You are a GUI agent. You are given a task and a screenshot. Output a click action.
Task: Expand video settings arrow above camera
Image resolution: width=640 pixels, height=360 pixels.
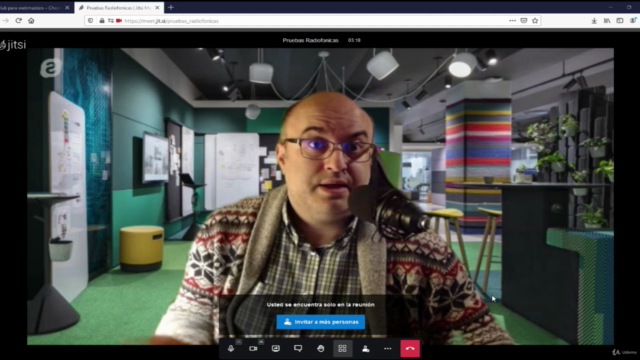[x=261, y=342]
